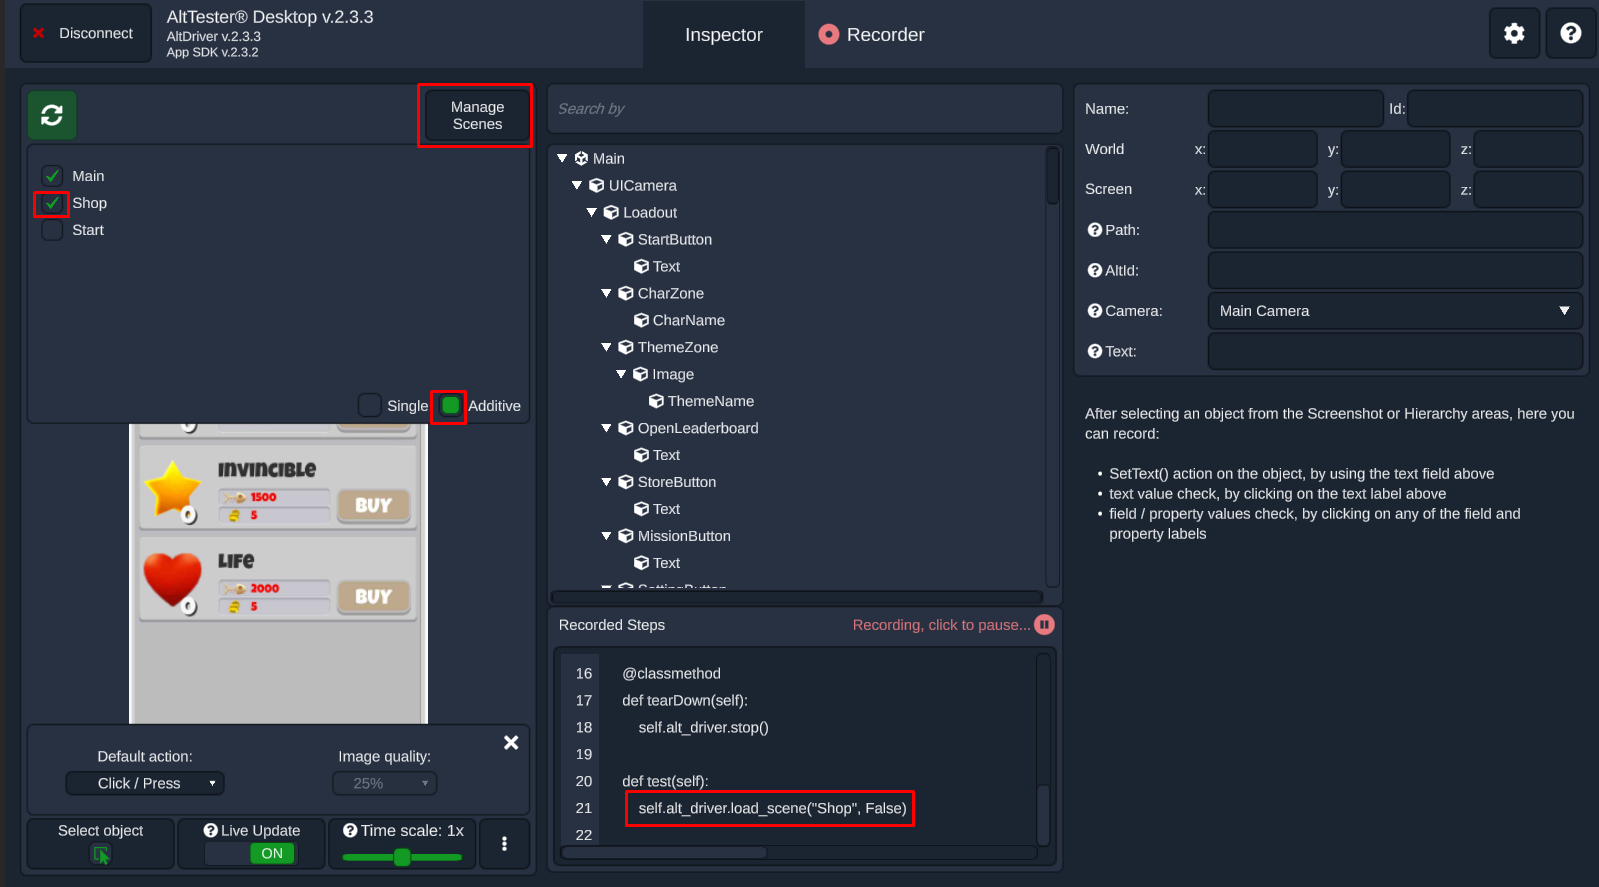The width and height of the screenshot is (1599, 887).
Task: Open help via the question mark icon
Action: click(x=1570, y=34)
